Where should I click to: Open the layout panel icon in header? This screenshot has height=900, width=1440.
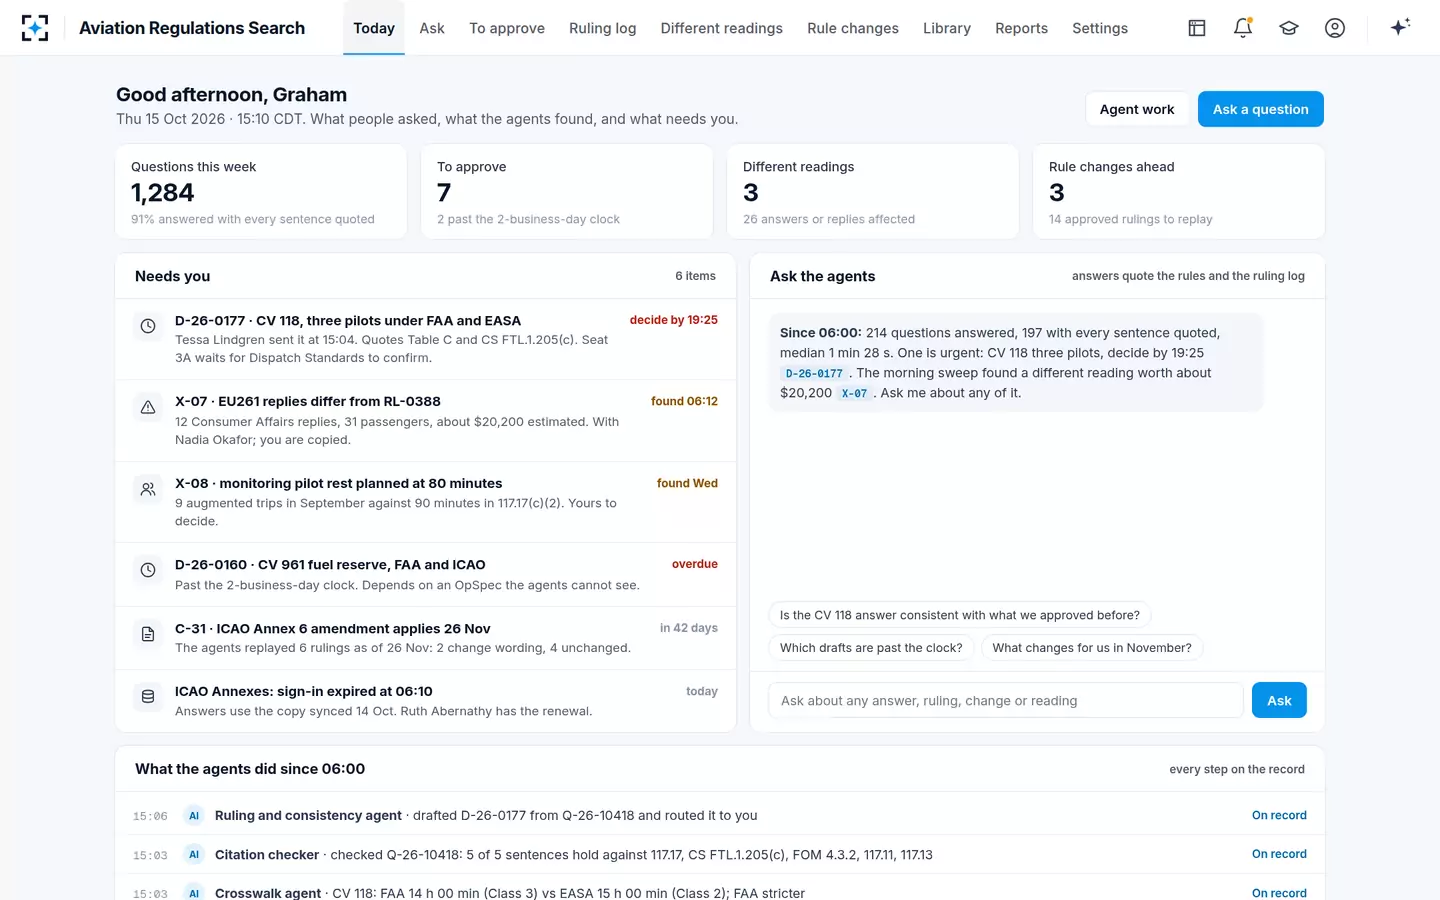tap(1197, 28)
